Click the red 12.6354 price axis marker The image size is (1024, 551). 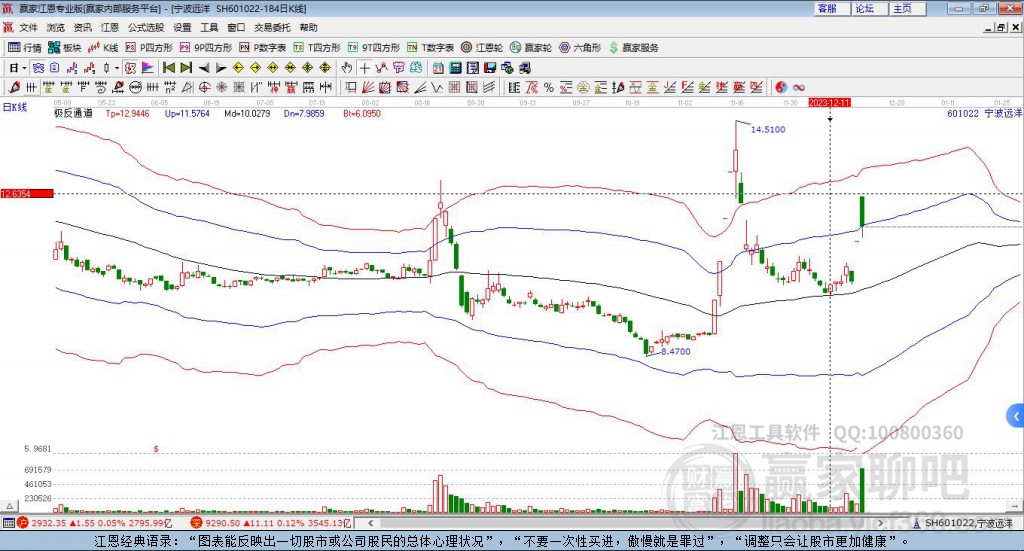[26, 194]
